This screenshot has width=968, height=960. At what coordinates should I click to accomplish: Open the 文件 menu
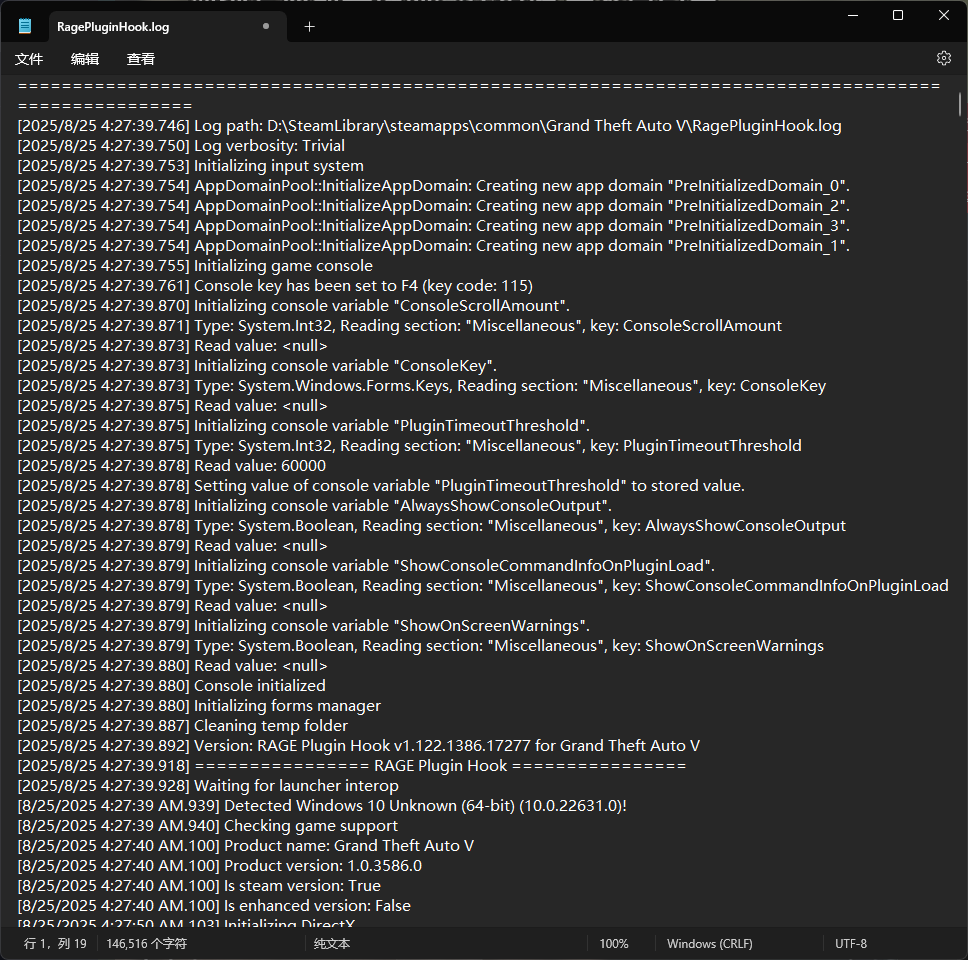click(x=29, y=59)
